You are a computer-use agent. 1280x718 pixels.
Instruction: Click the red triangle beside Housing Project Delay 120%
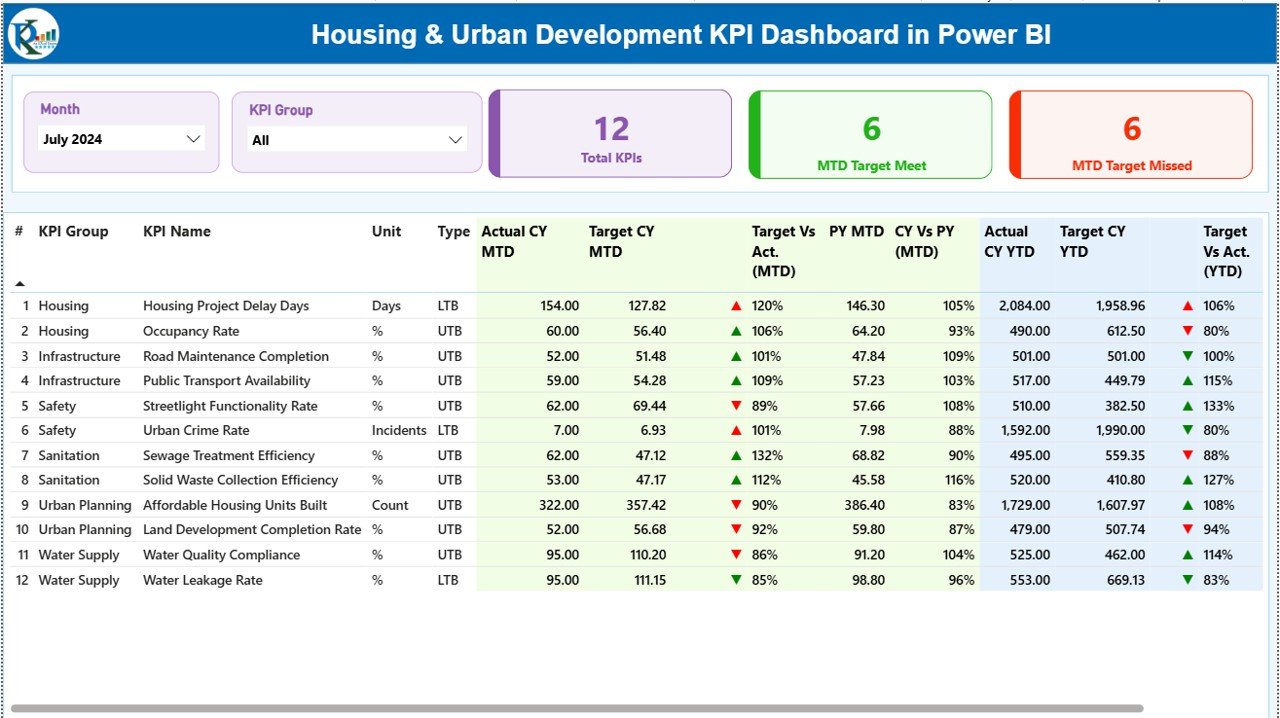click(737, 305)
